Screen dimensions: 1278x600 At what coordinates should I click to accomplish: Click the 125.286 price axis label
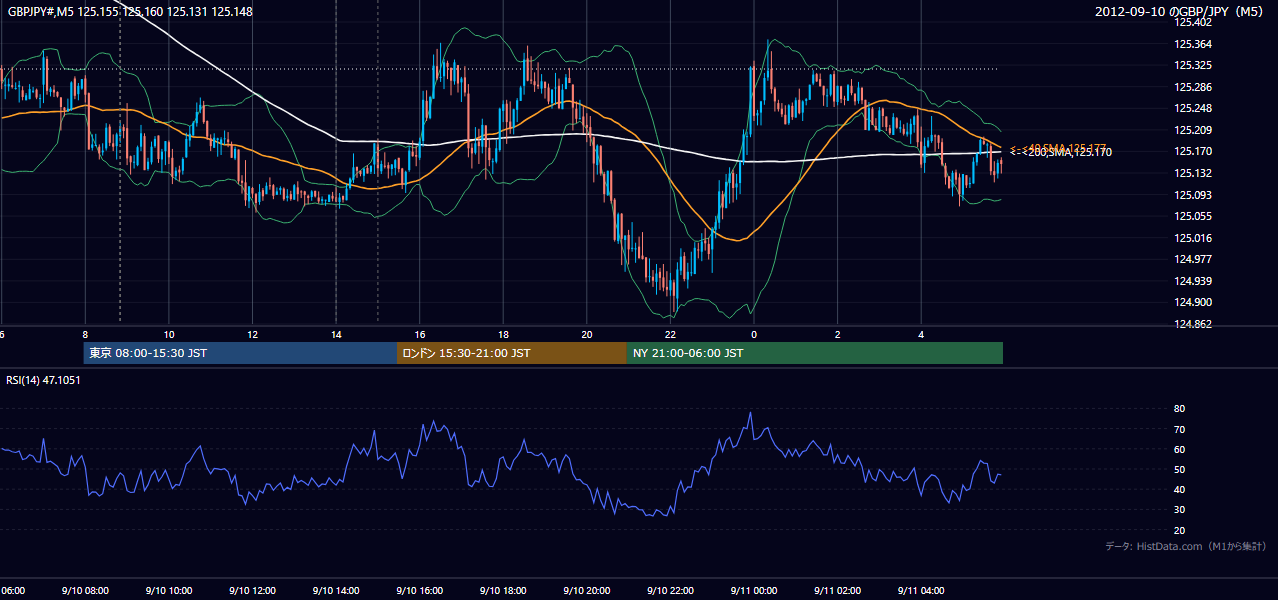[x=1193, y=87]
